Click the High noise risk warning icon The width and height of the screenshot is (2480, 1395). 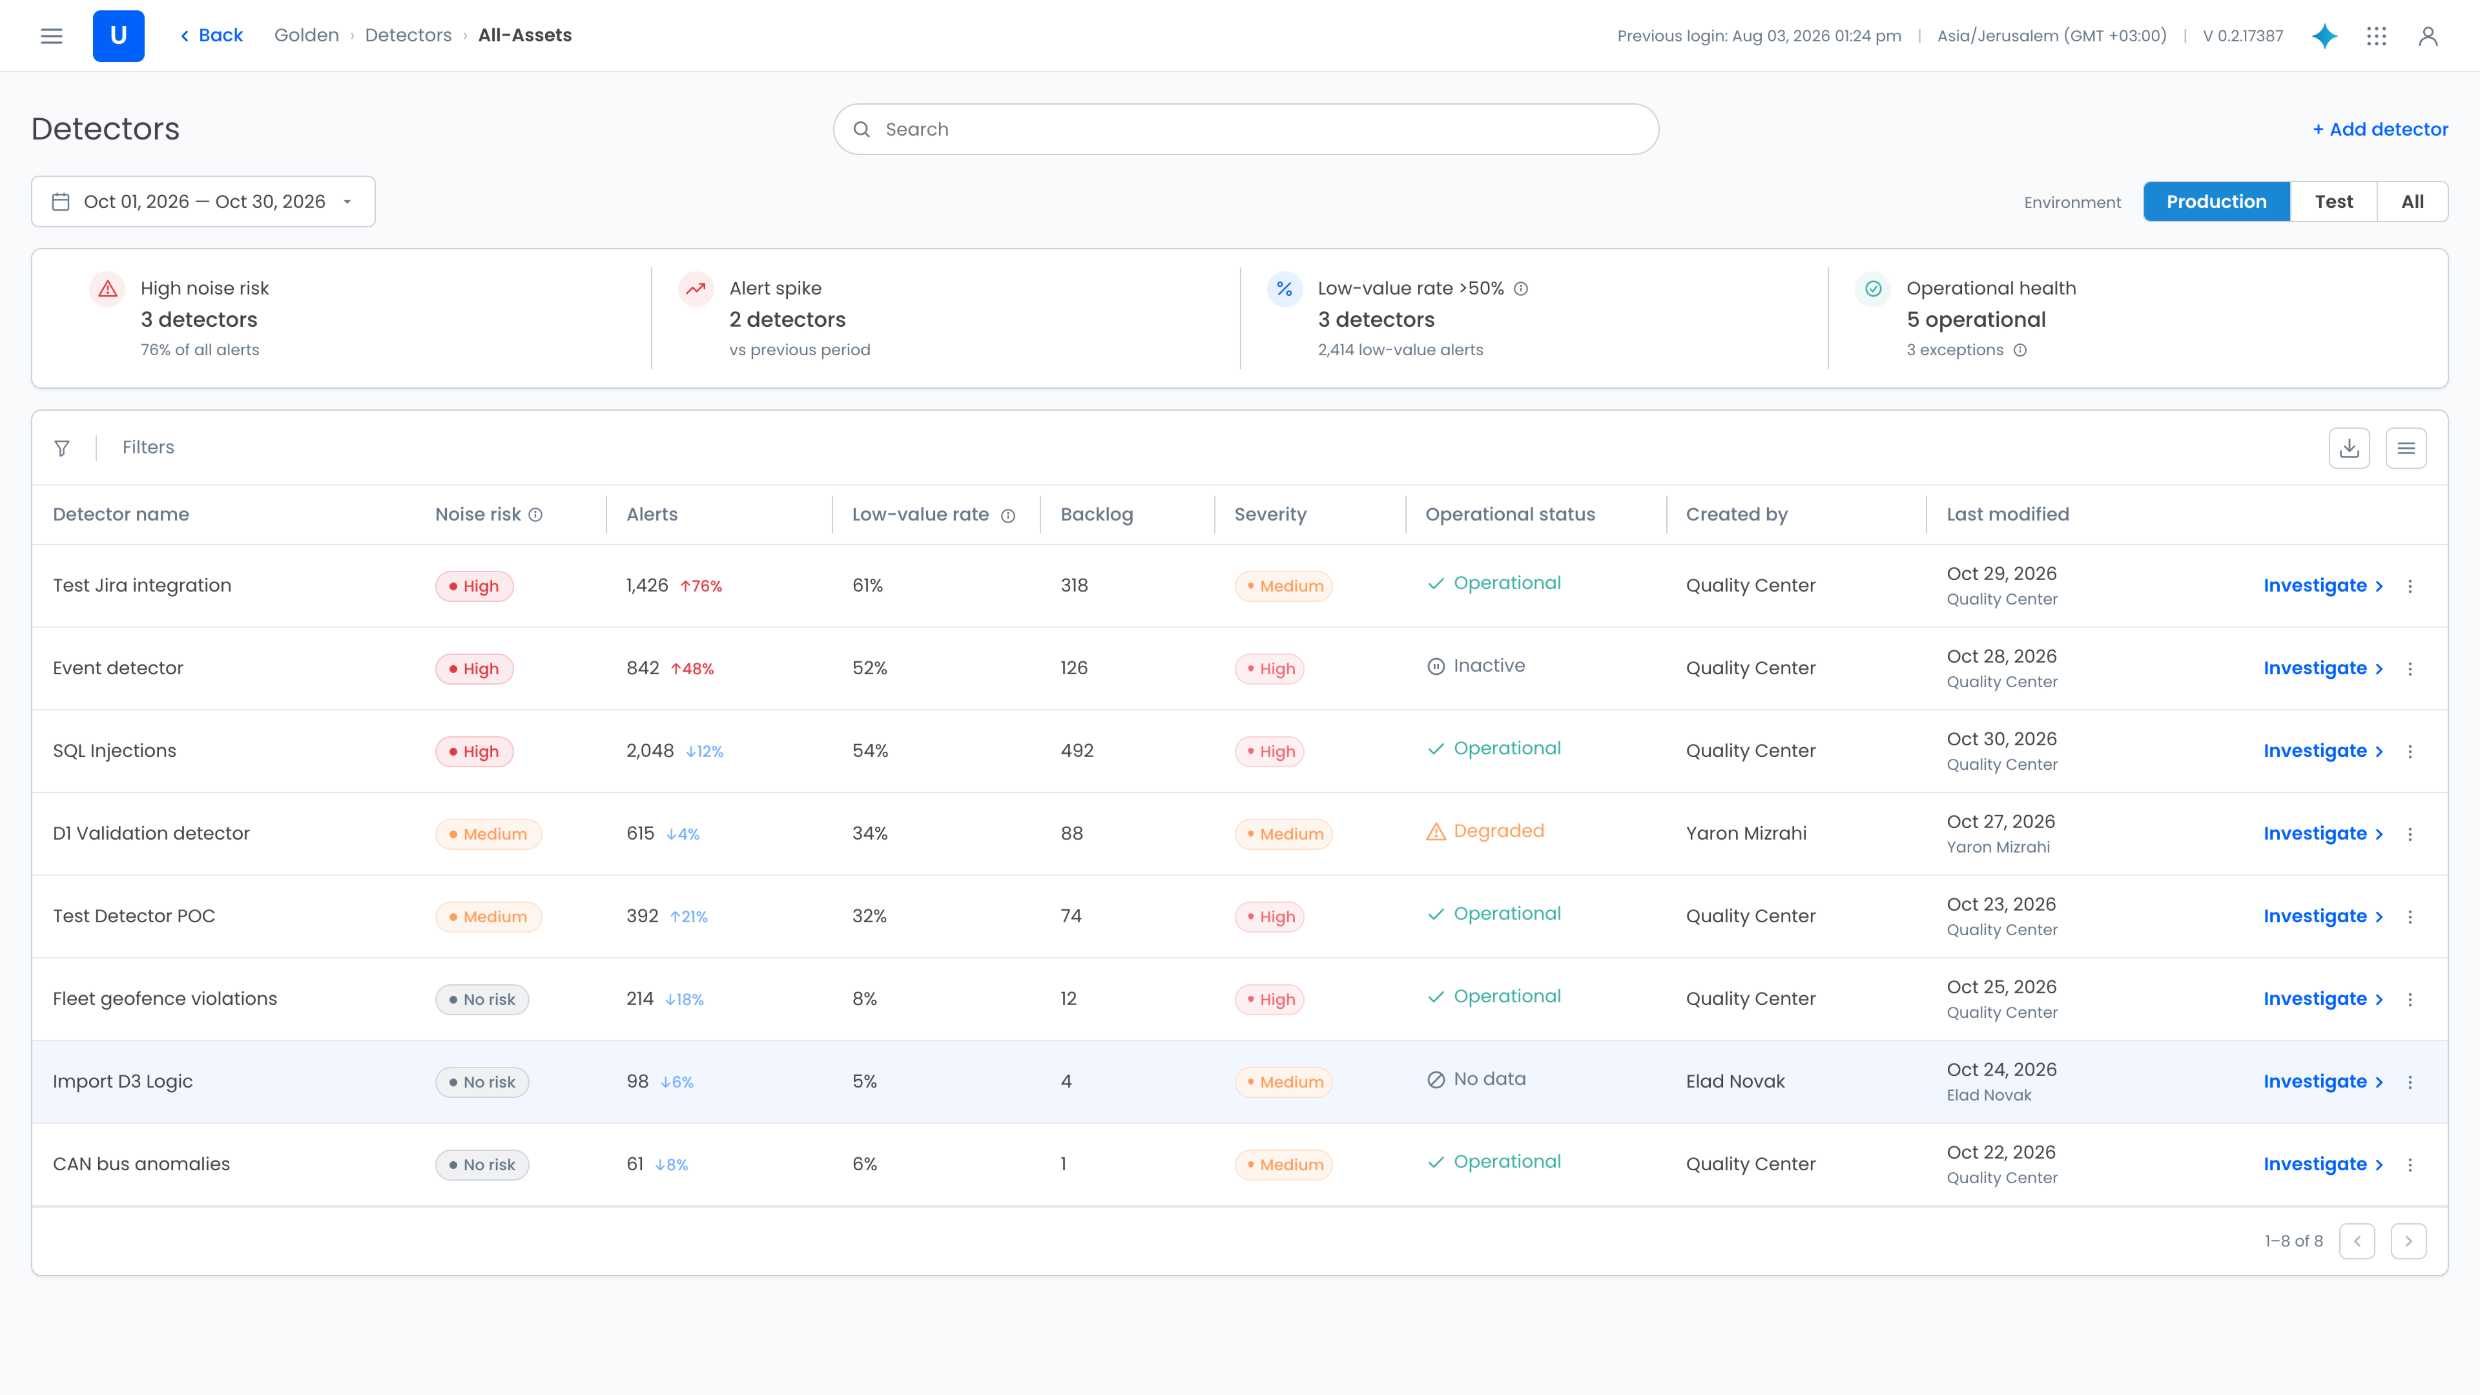coord(108,289)
